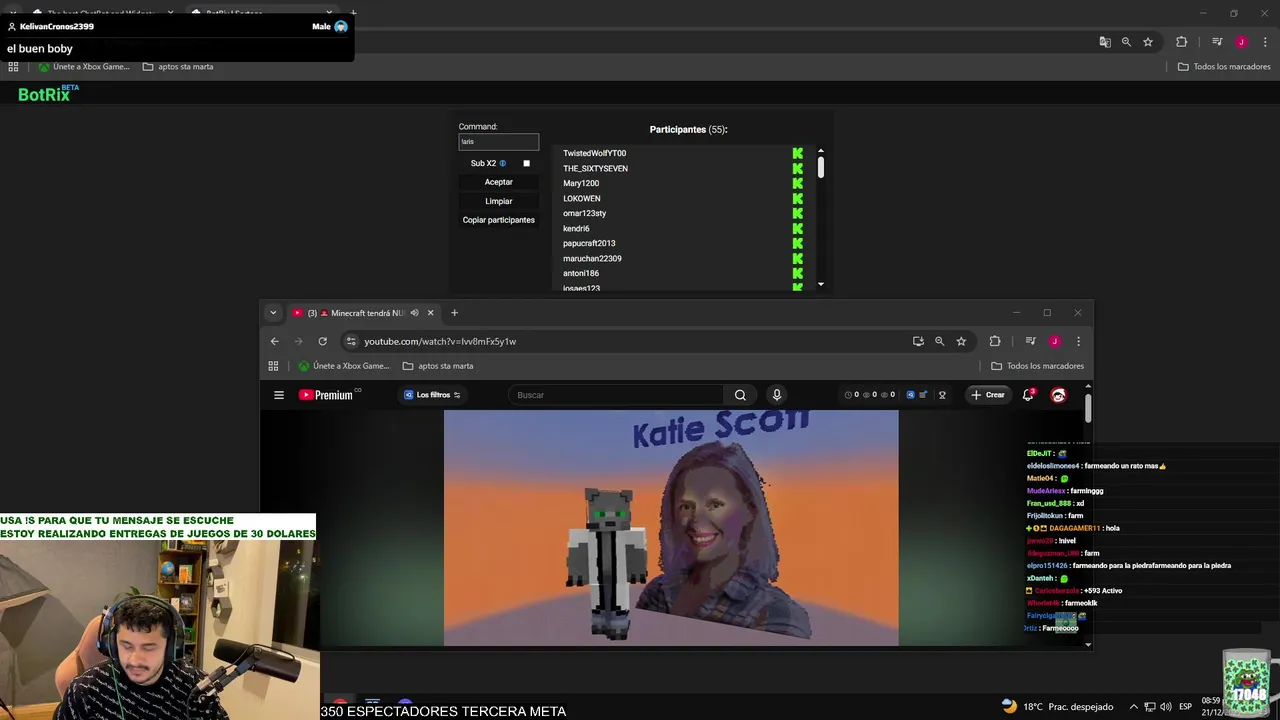
Task: Click the youtube.com address bar URL
Action: click(440, 341)
